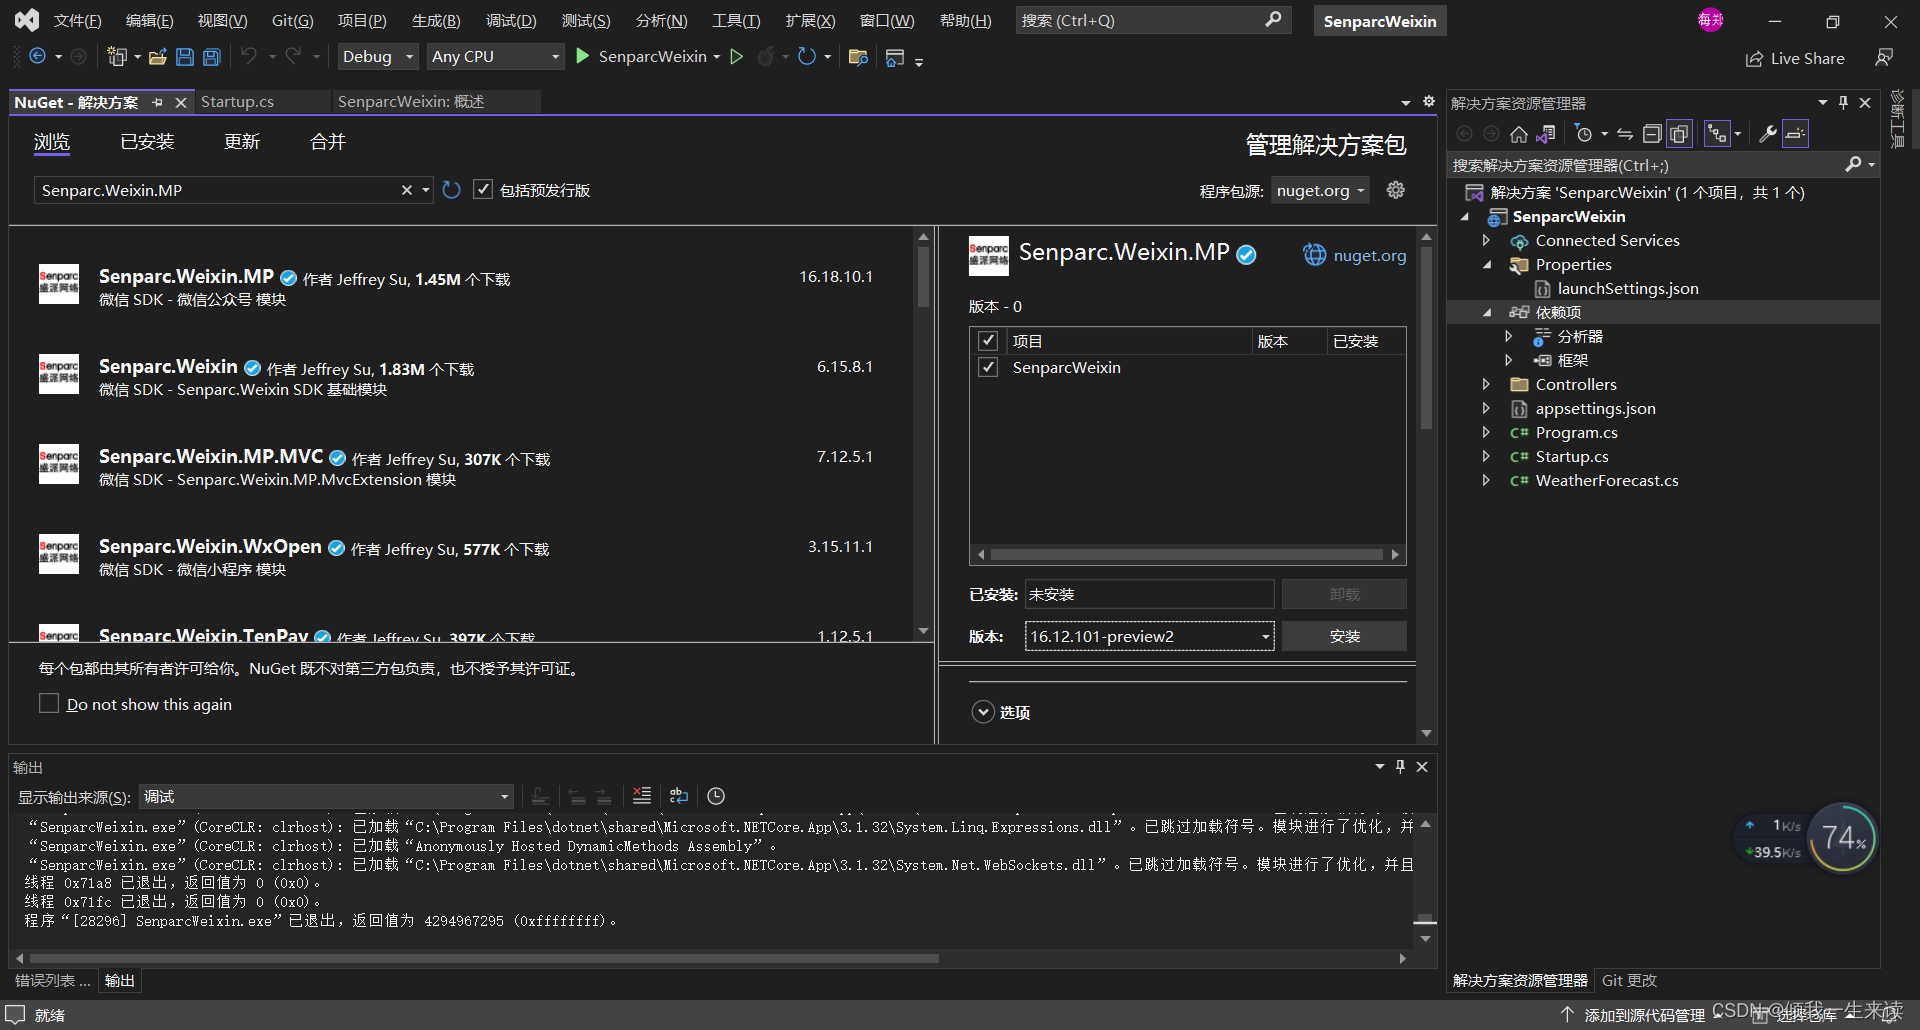Image resolution: width=1920 pixels, height=1030 pixels.
Task: Click the package list vertical scrollbar thumb
Action: pyautogui.click(x=923, y=276)
